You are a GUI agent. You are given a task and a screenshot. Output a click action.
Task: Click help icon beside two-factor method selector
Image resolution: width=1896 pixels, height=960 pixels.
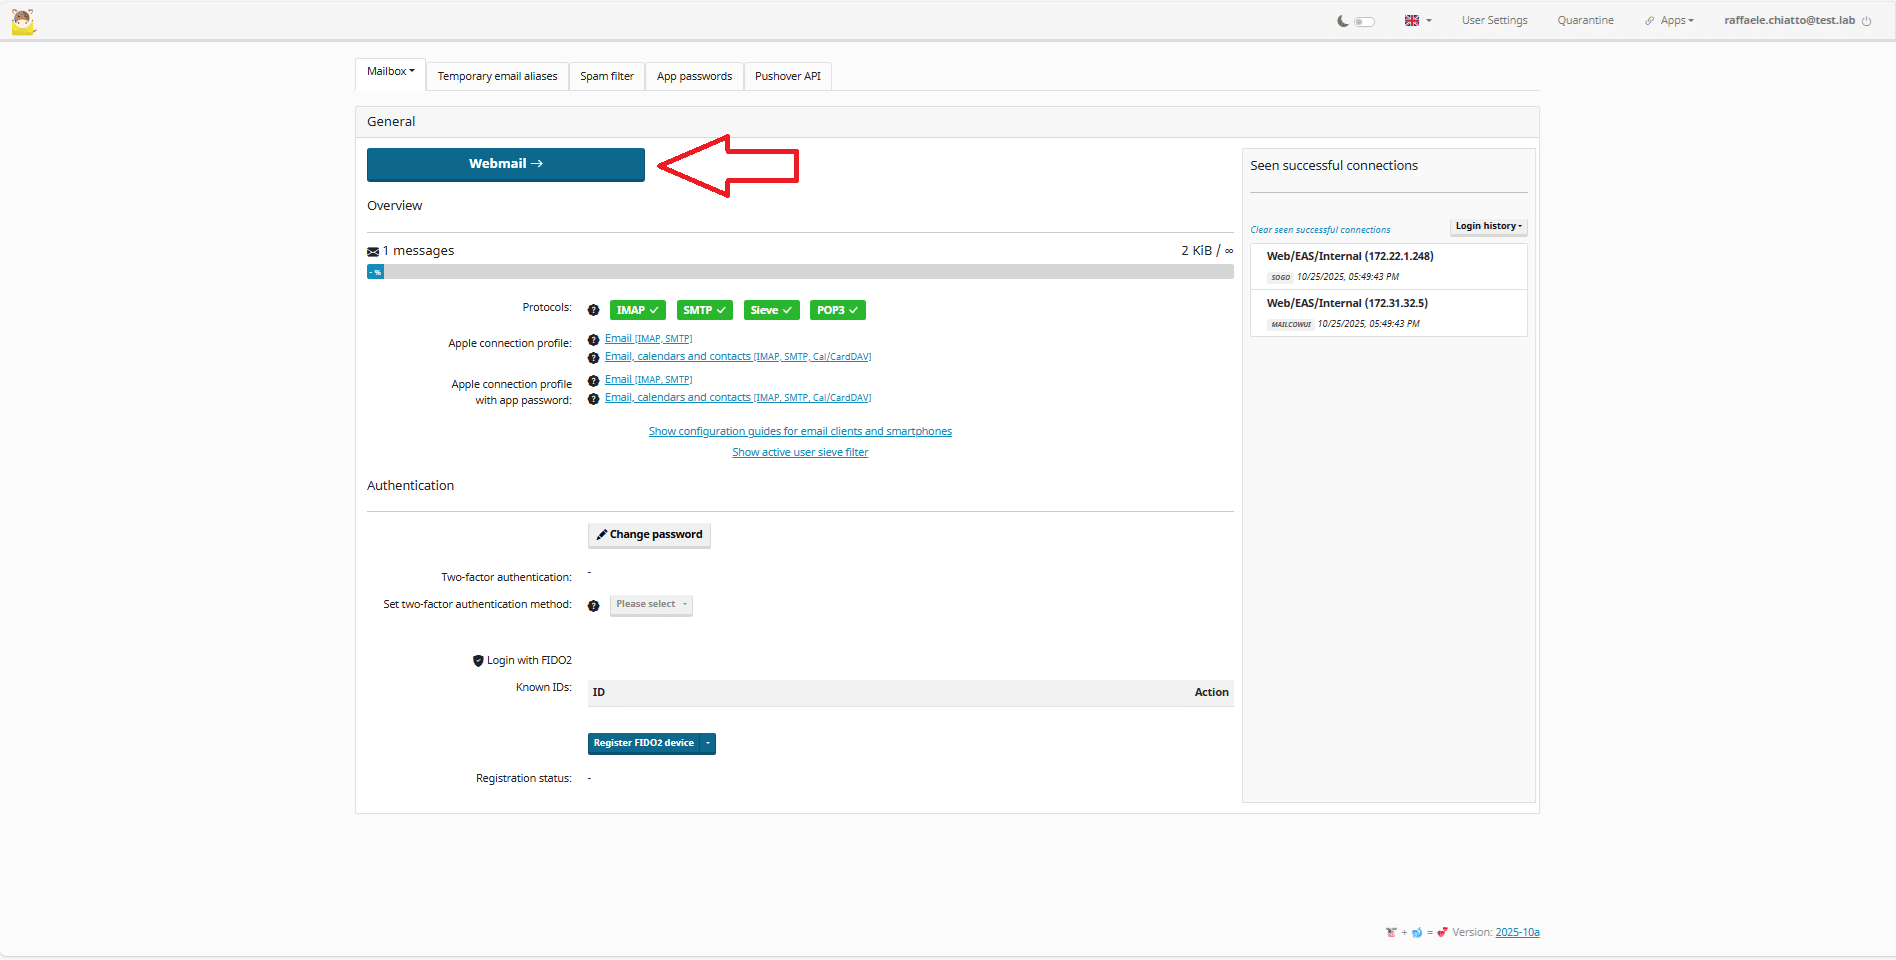point(593,606)
